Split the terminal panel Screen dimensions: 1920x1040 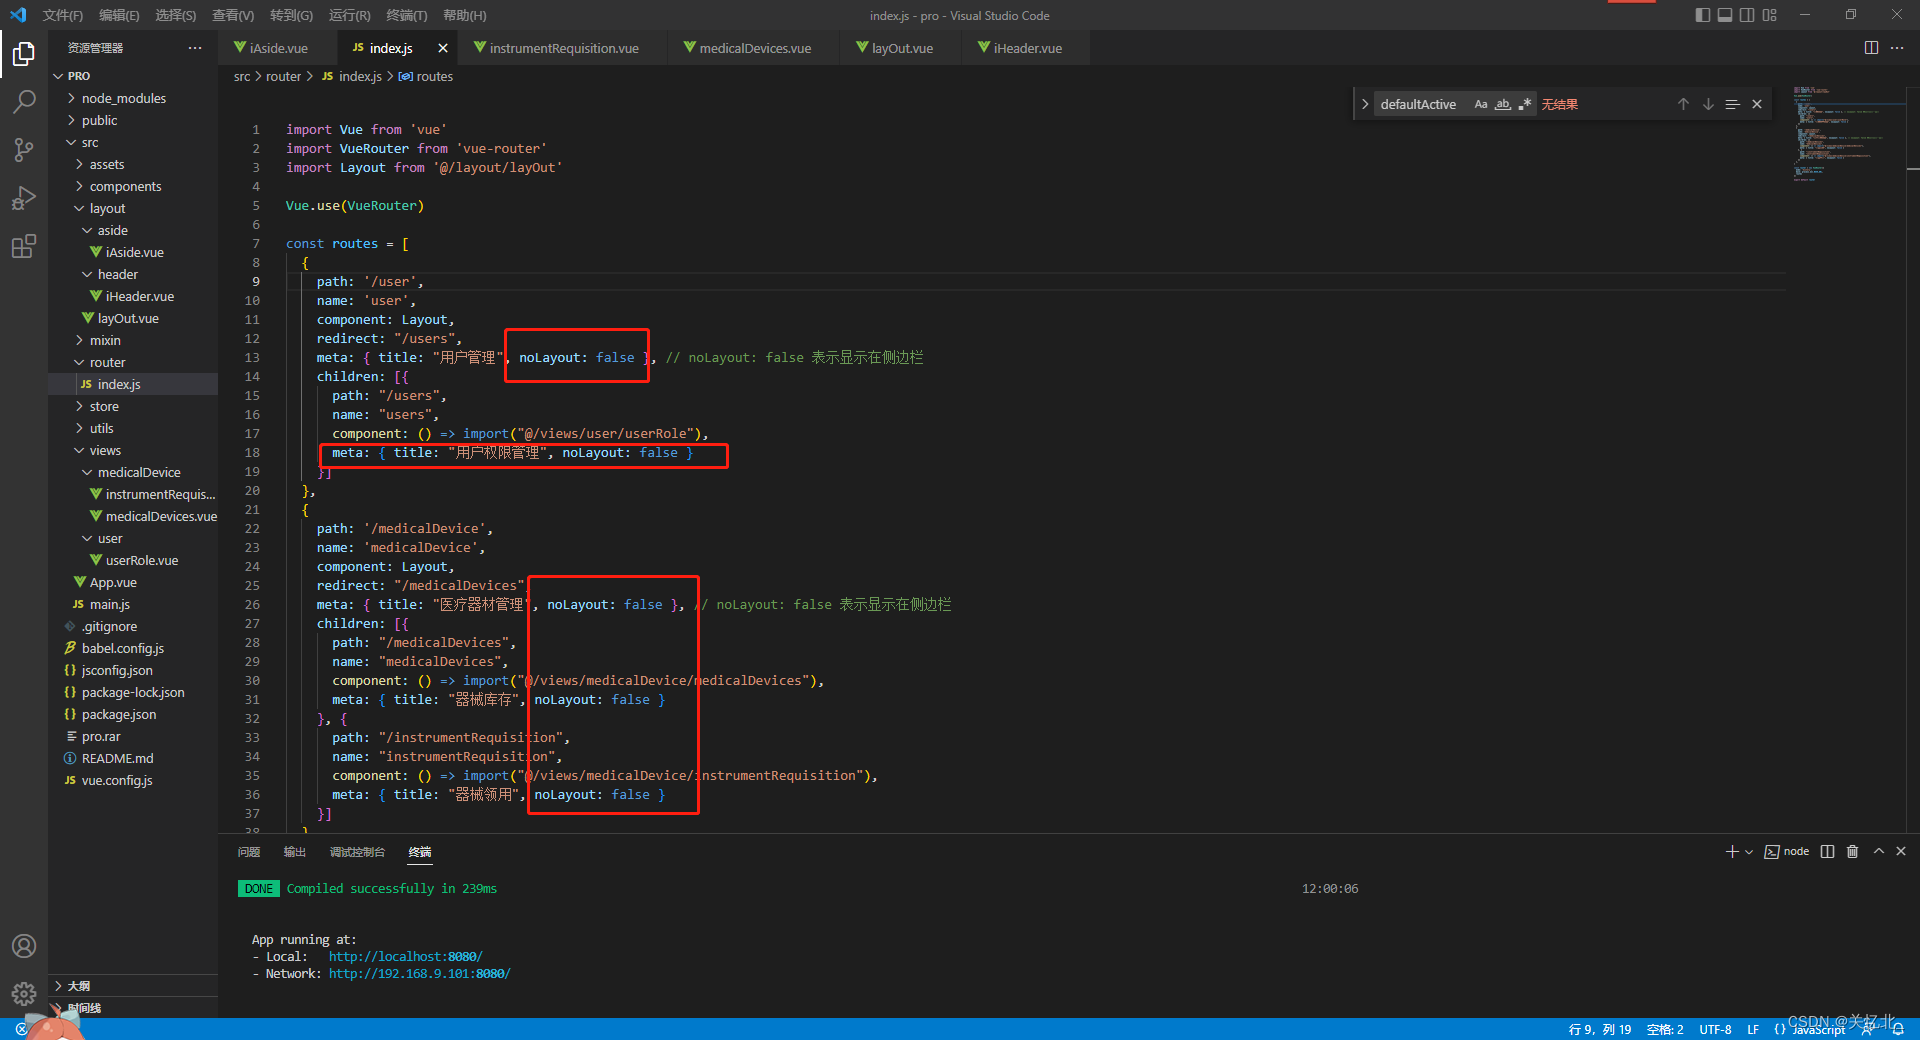(1827, 851)
